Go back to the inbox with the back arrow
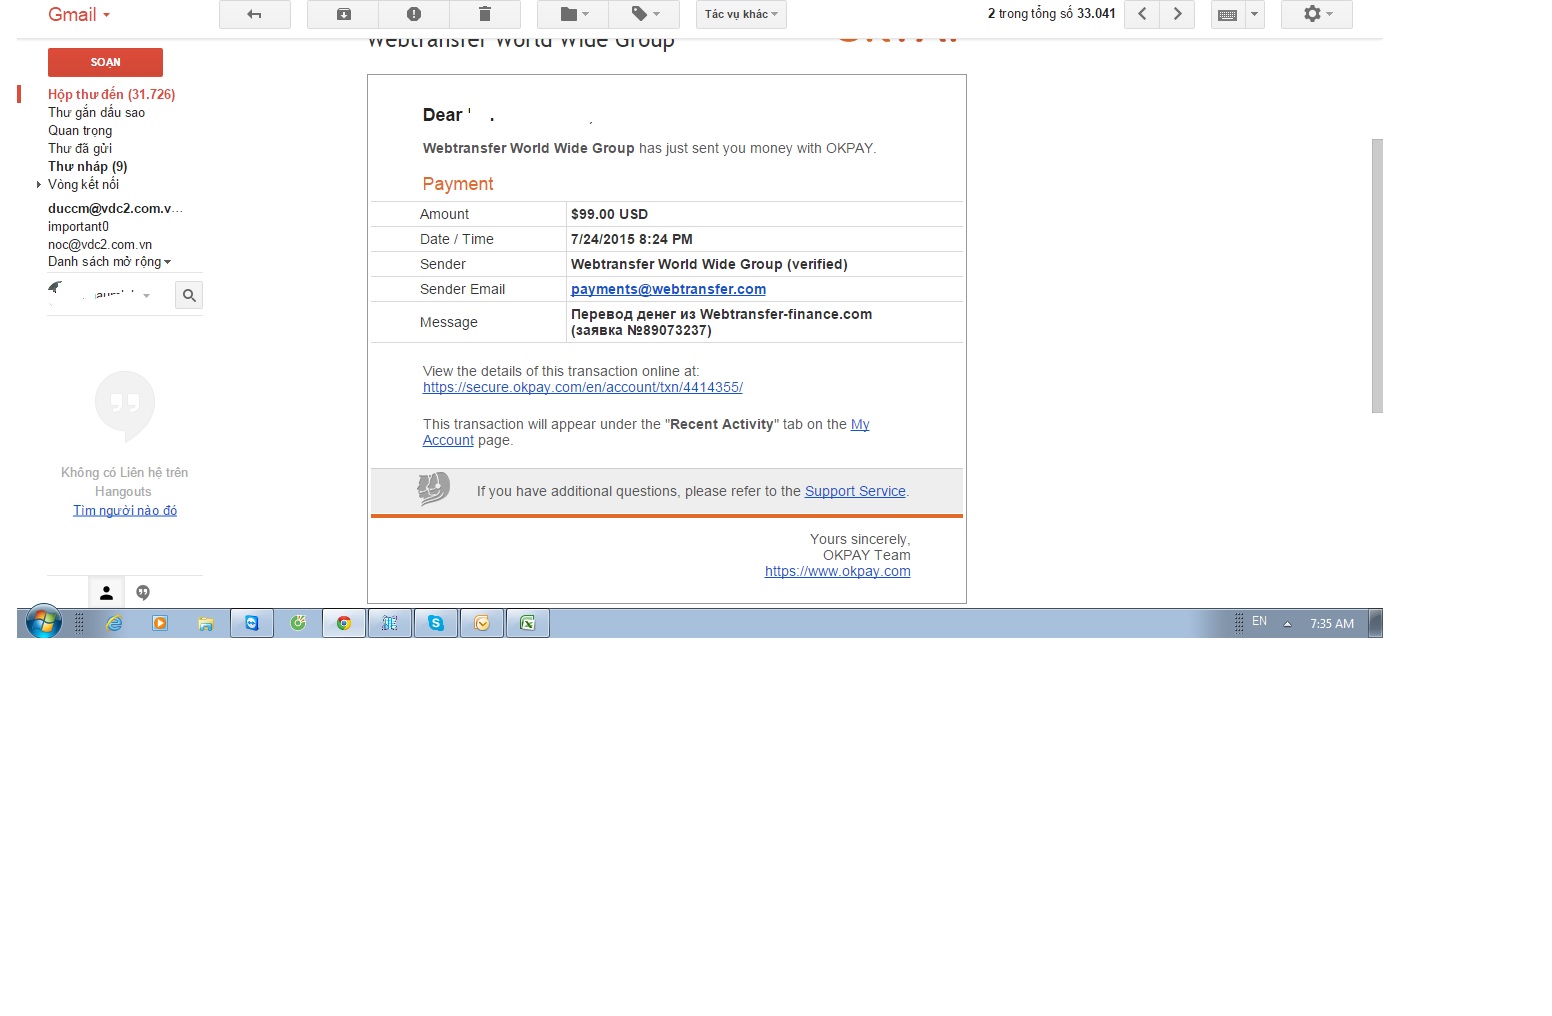The image size is (1552, 1016). tap(255, 14)
